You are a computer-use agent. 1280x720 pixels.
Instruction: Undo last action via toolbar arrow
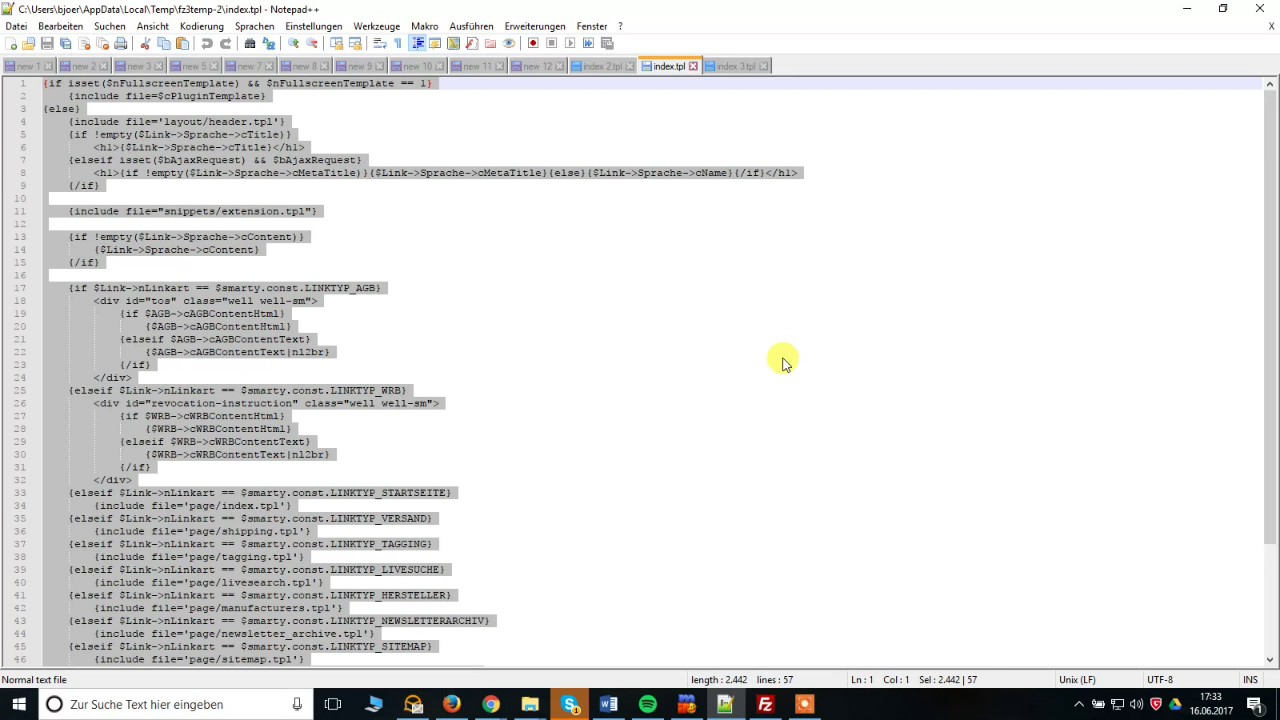click(207, 43)
